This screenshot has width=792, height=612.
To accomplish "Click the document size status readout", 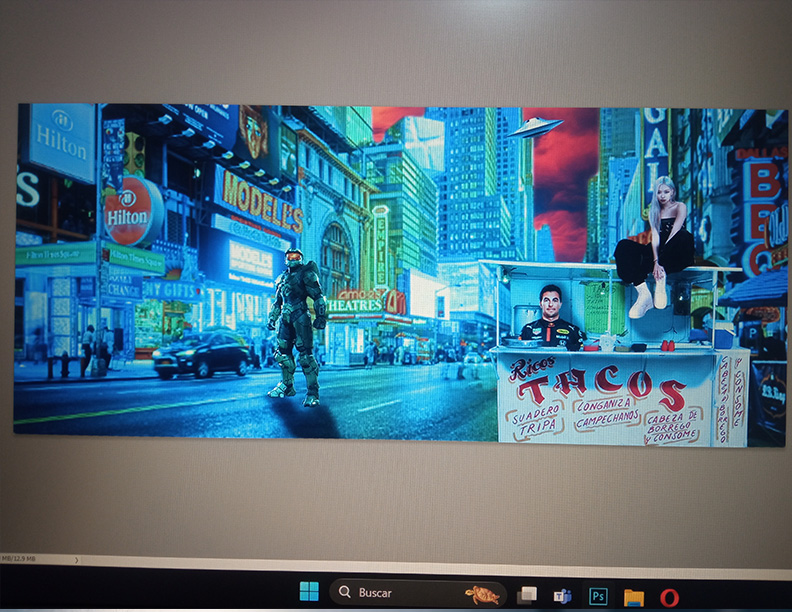I will [20, 559].
